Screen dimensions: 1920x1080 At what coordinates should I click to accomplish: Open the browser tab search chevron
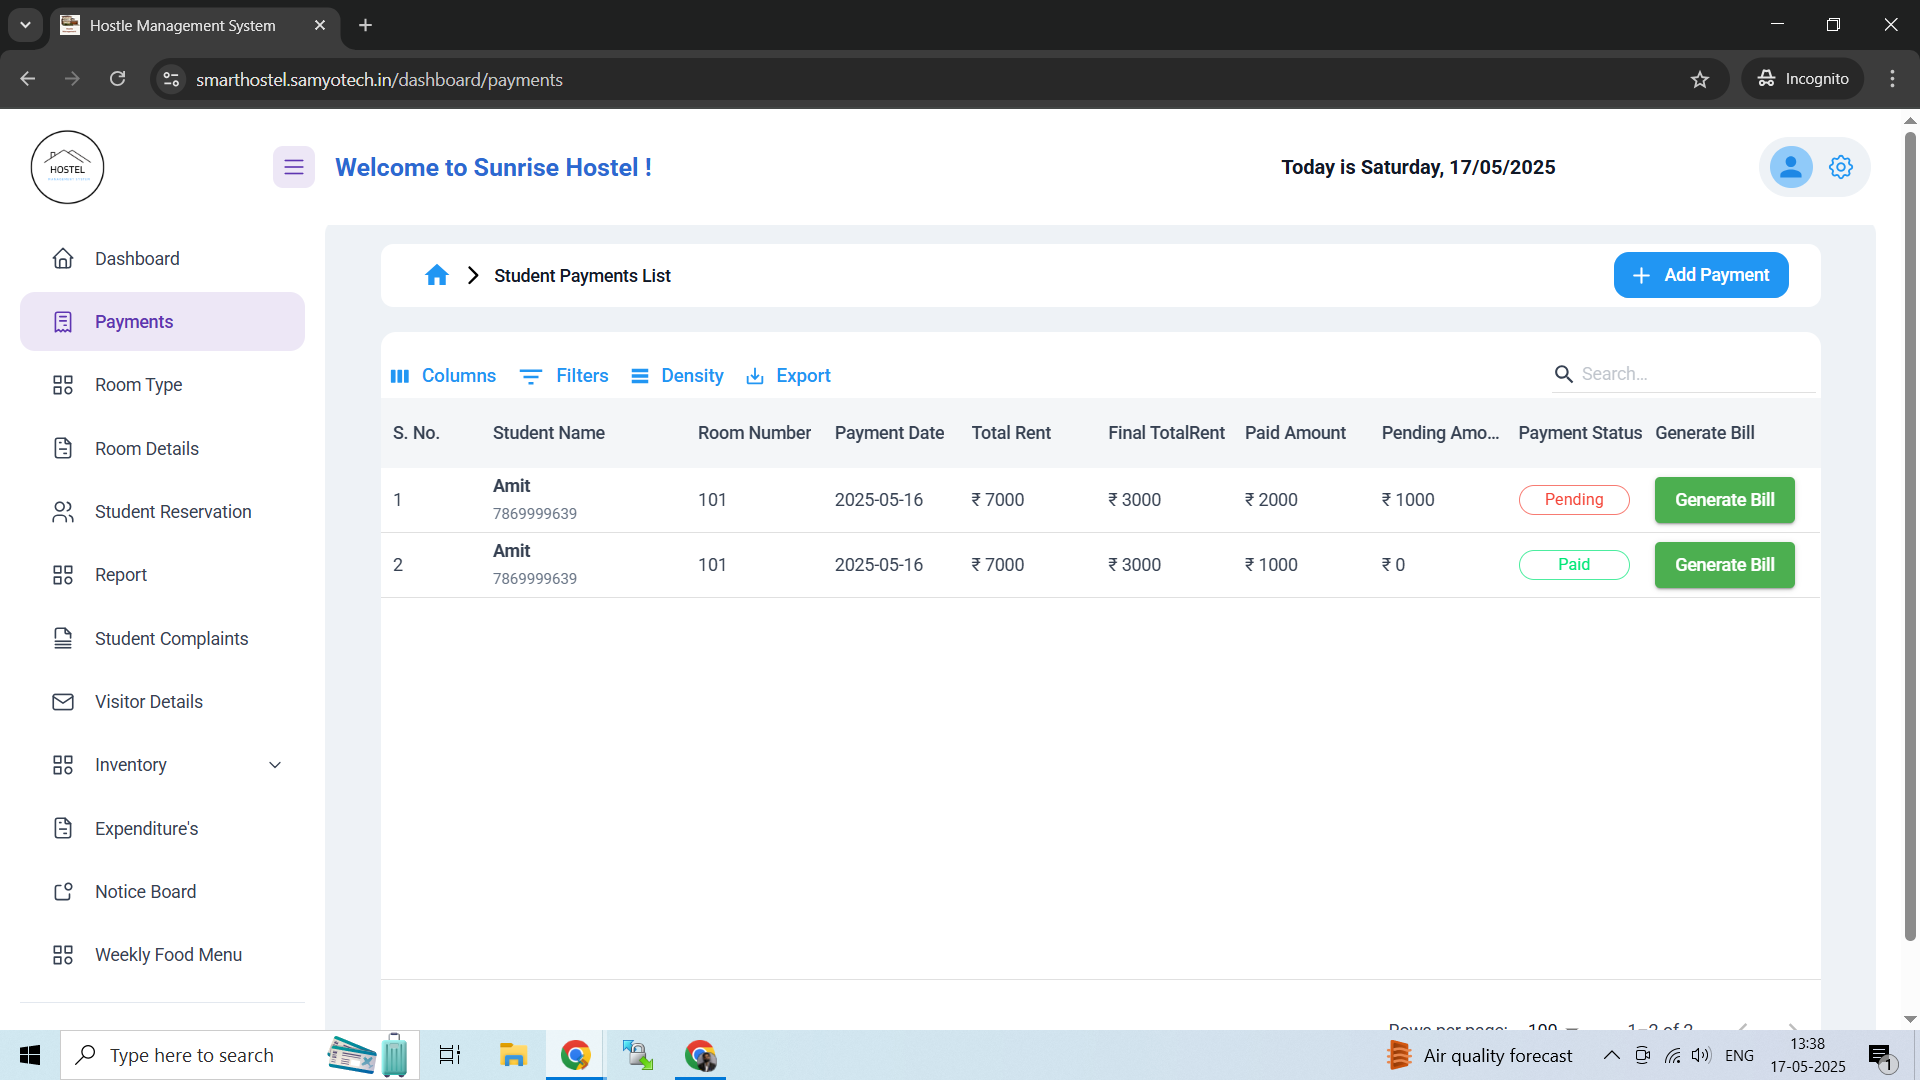point(25,25)
